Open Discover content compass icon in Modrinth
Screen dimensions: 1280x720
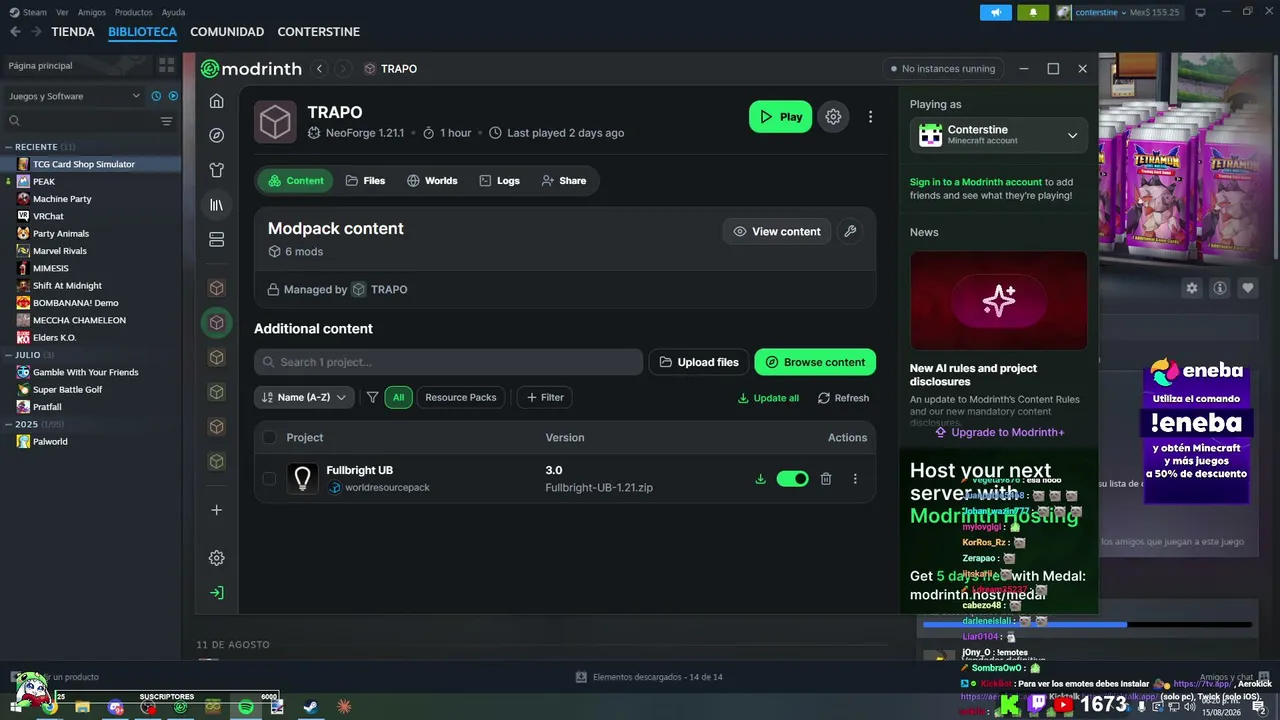[x=216, y=135]
